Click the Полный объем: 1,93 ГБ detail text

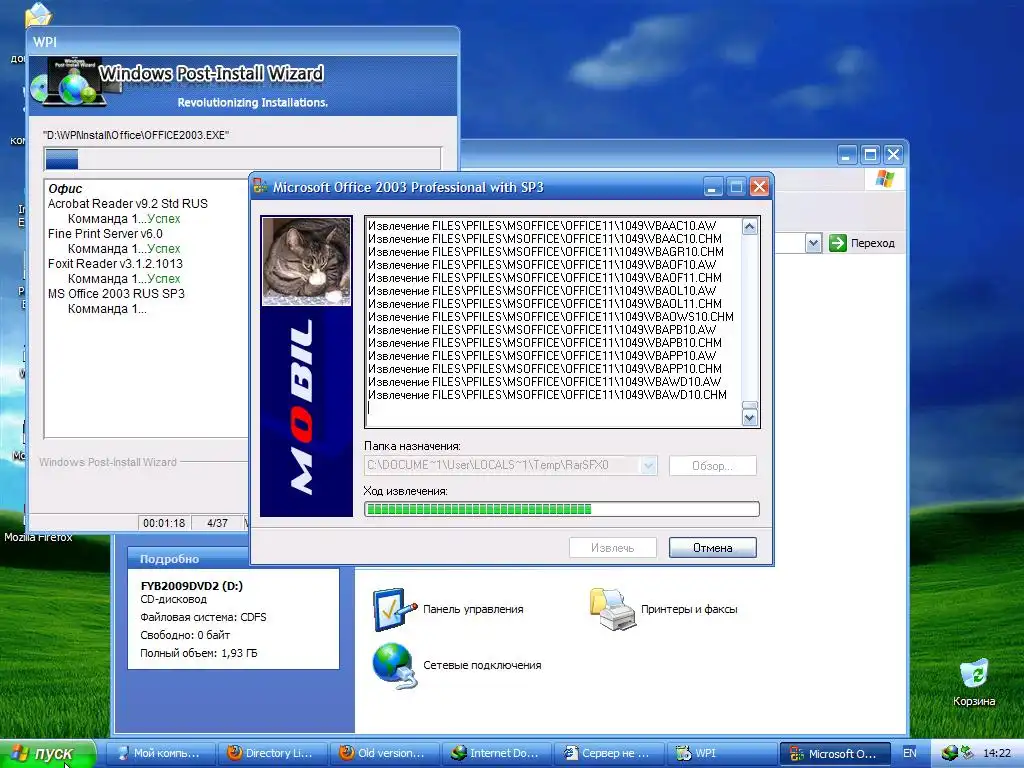pos(199,653)
